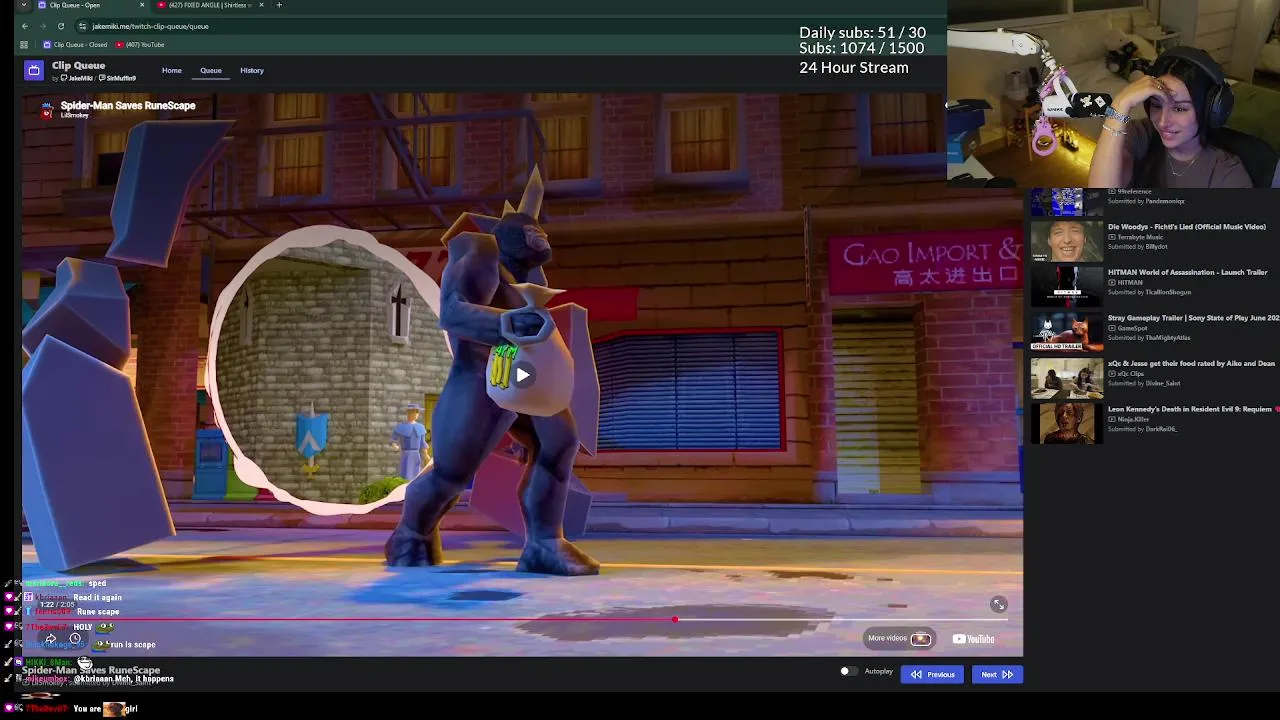The height and width of the screenshot is (720, 1280).
Task: Switch to FIXED ANGLE YouTube browser tab
Action: click(x=205, y=5)
